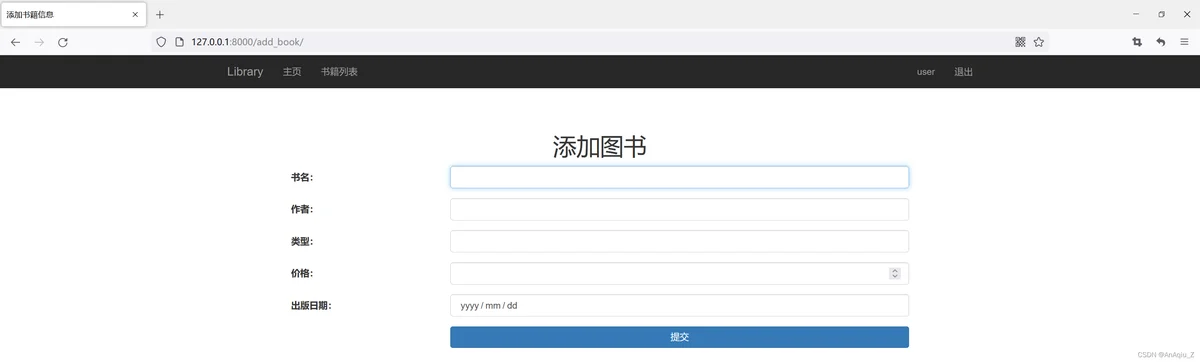This screenshot has height=362, width=1200.
Task: Click the 价格 field spinner arrows
Action: tap(895, 273)
